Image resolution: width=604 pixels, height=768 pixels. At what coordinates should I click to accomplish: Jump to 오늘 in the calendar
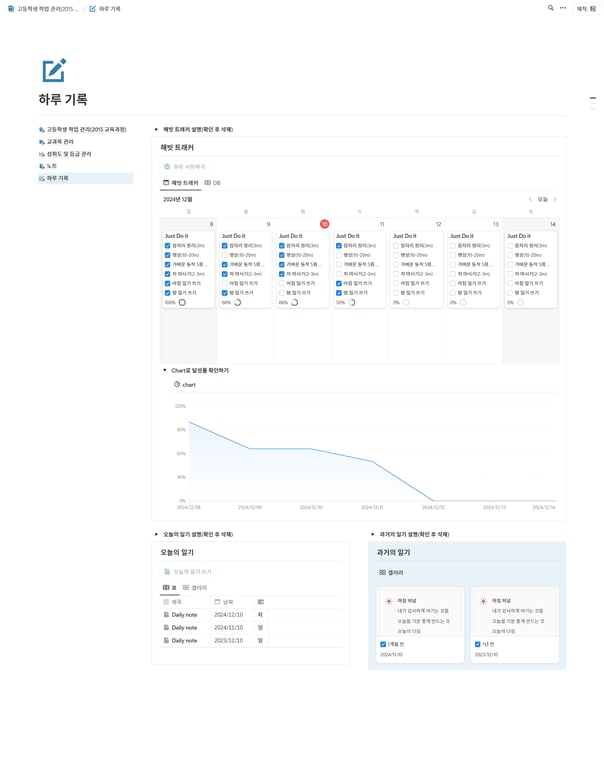click(x=542, y=199)
